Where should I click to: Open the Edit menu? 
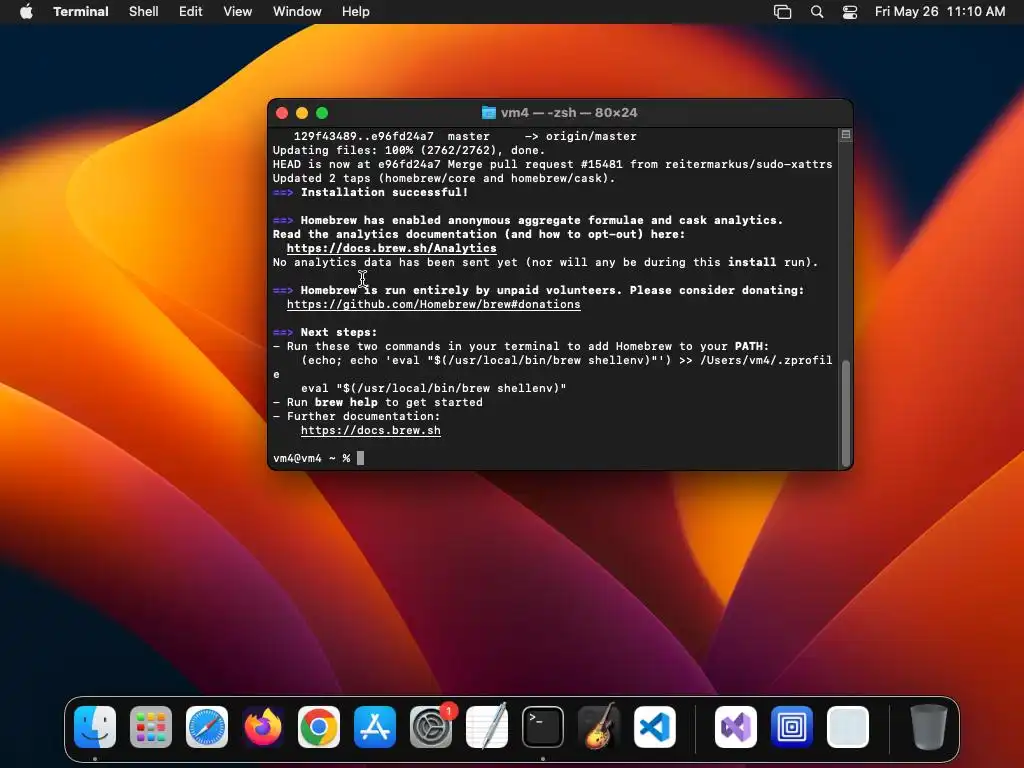pos(191,11)
